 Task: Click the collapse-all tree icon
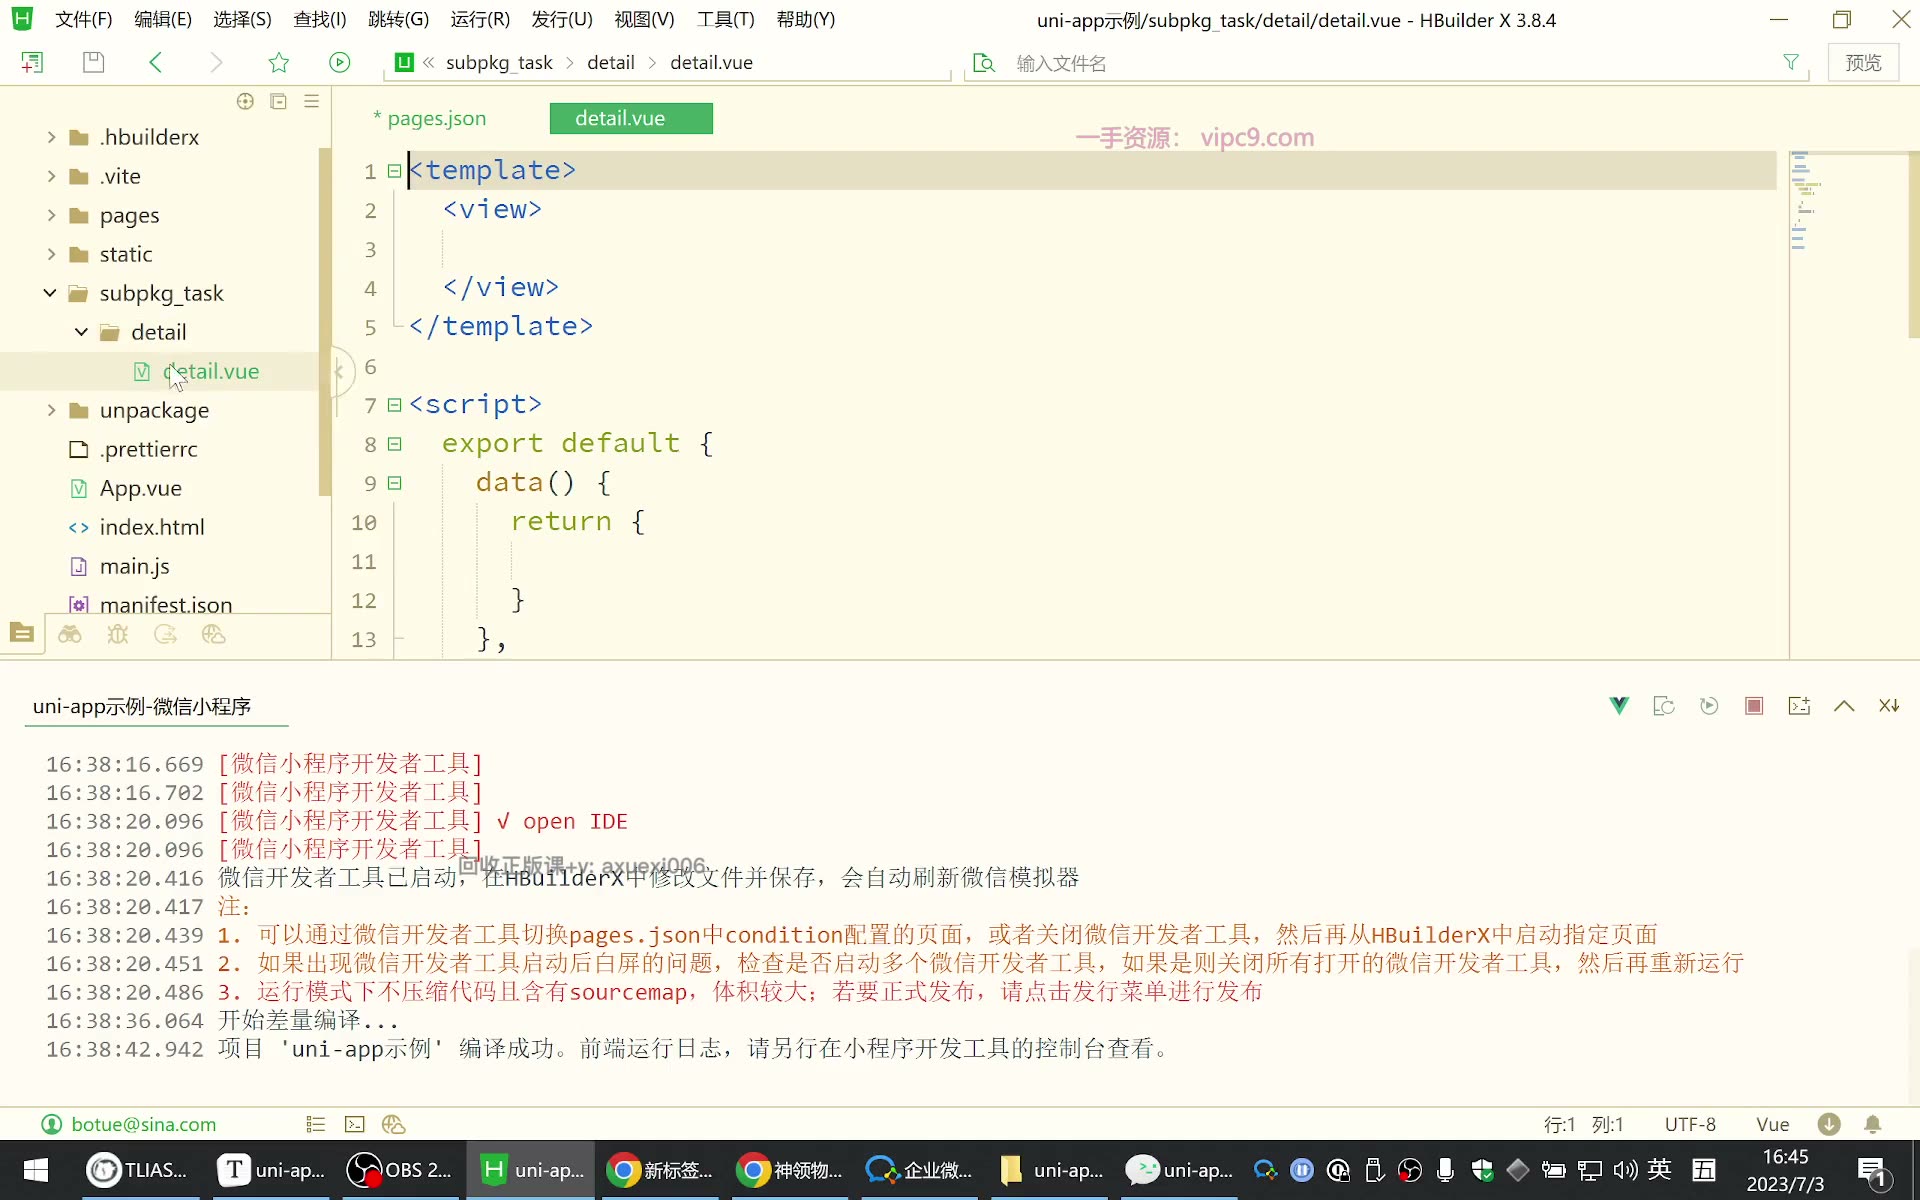279,101
